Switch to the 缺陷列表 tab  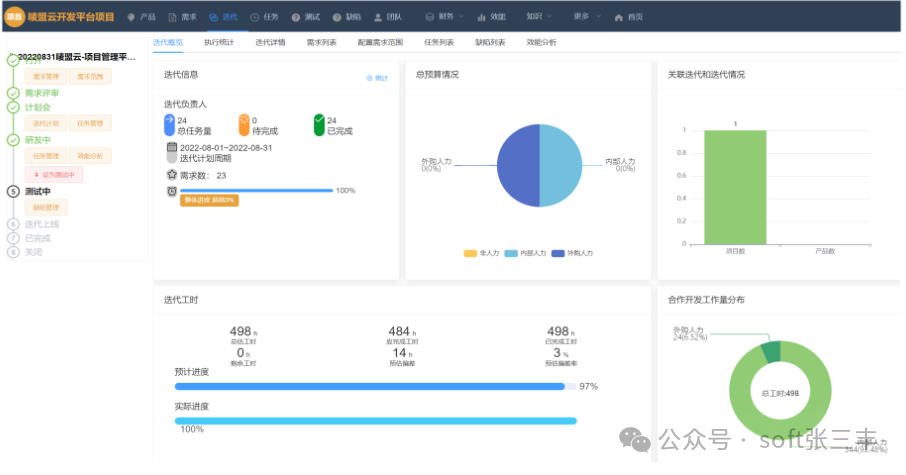click(x=489, y=43)
